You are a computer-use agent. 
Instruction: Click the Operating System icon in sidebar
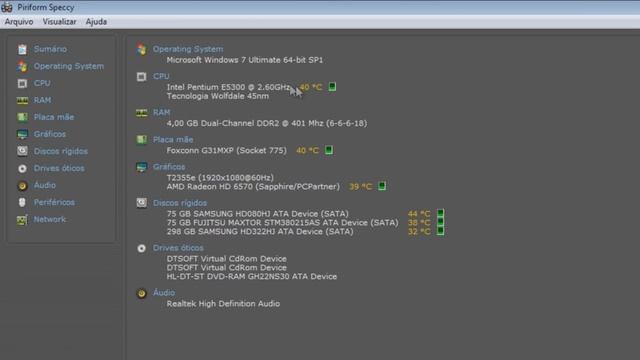(22, 66)
